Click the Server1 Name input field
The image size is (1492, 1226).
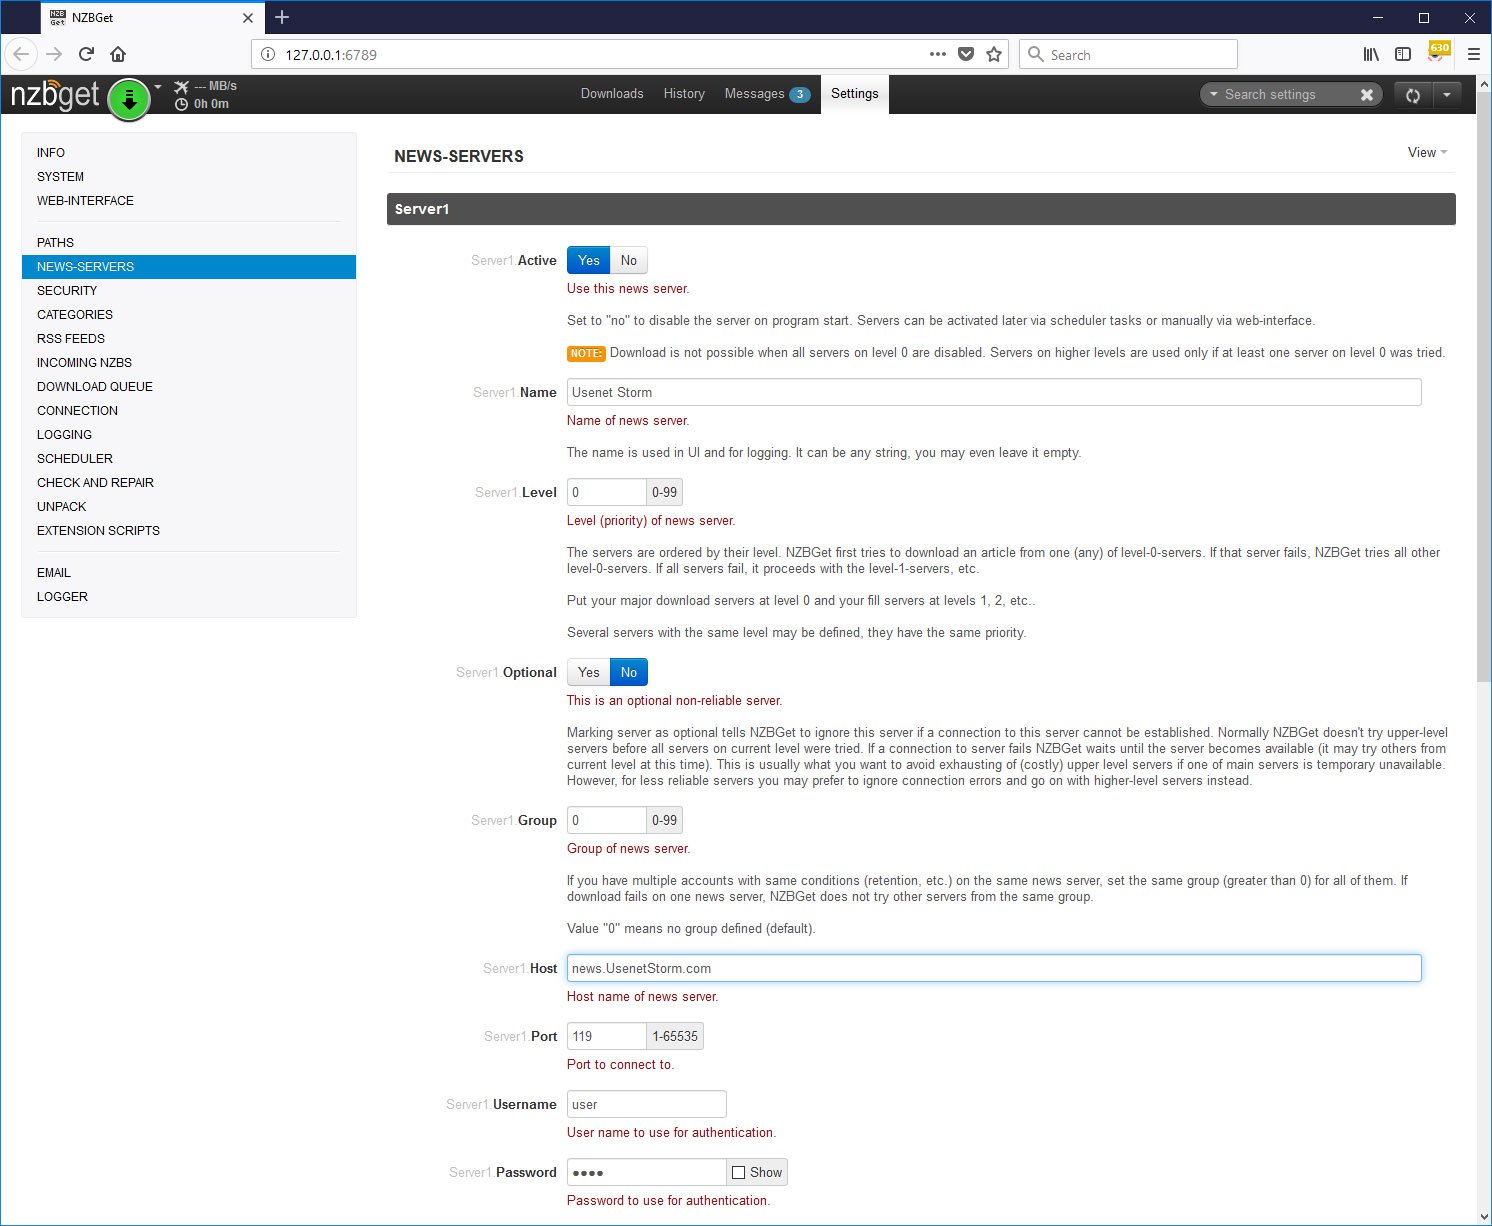(x=994, y=392)
